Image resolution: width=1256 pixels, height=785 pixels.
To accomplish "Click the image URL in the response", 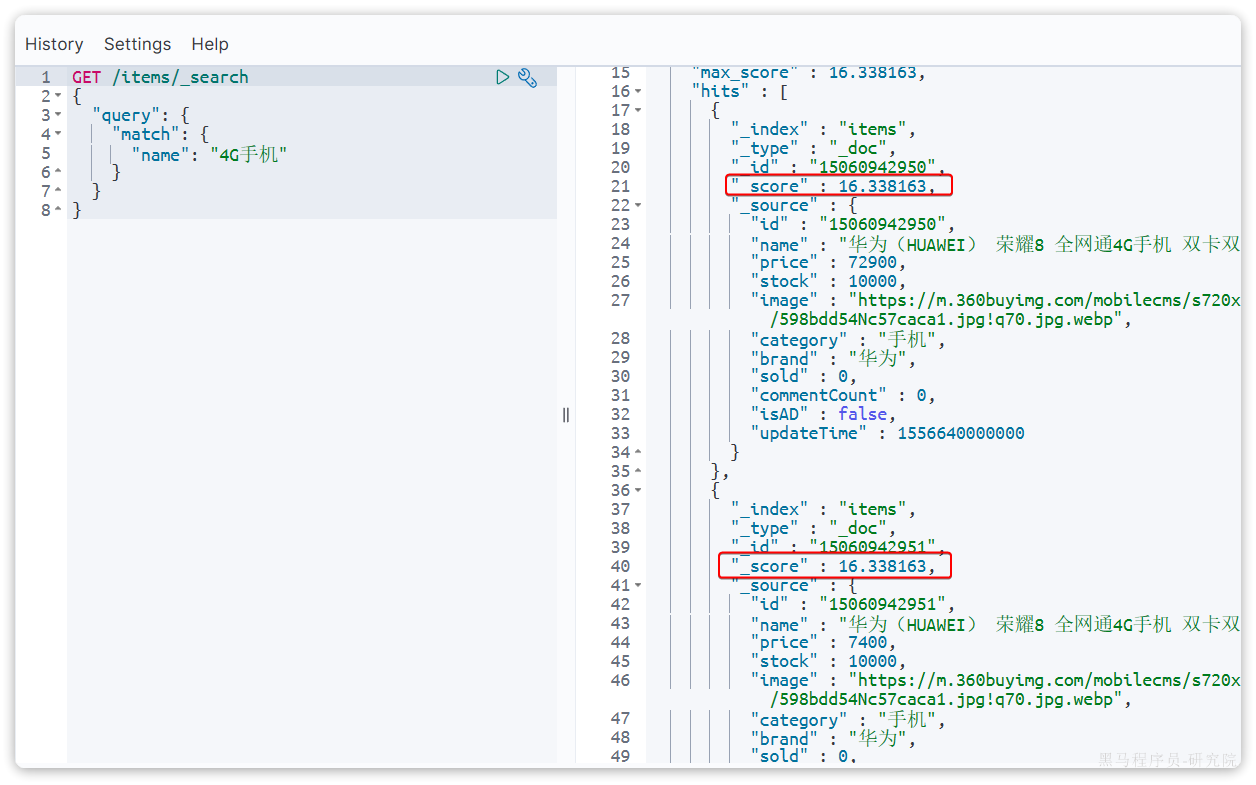I will (x=1000, y=299).
